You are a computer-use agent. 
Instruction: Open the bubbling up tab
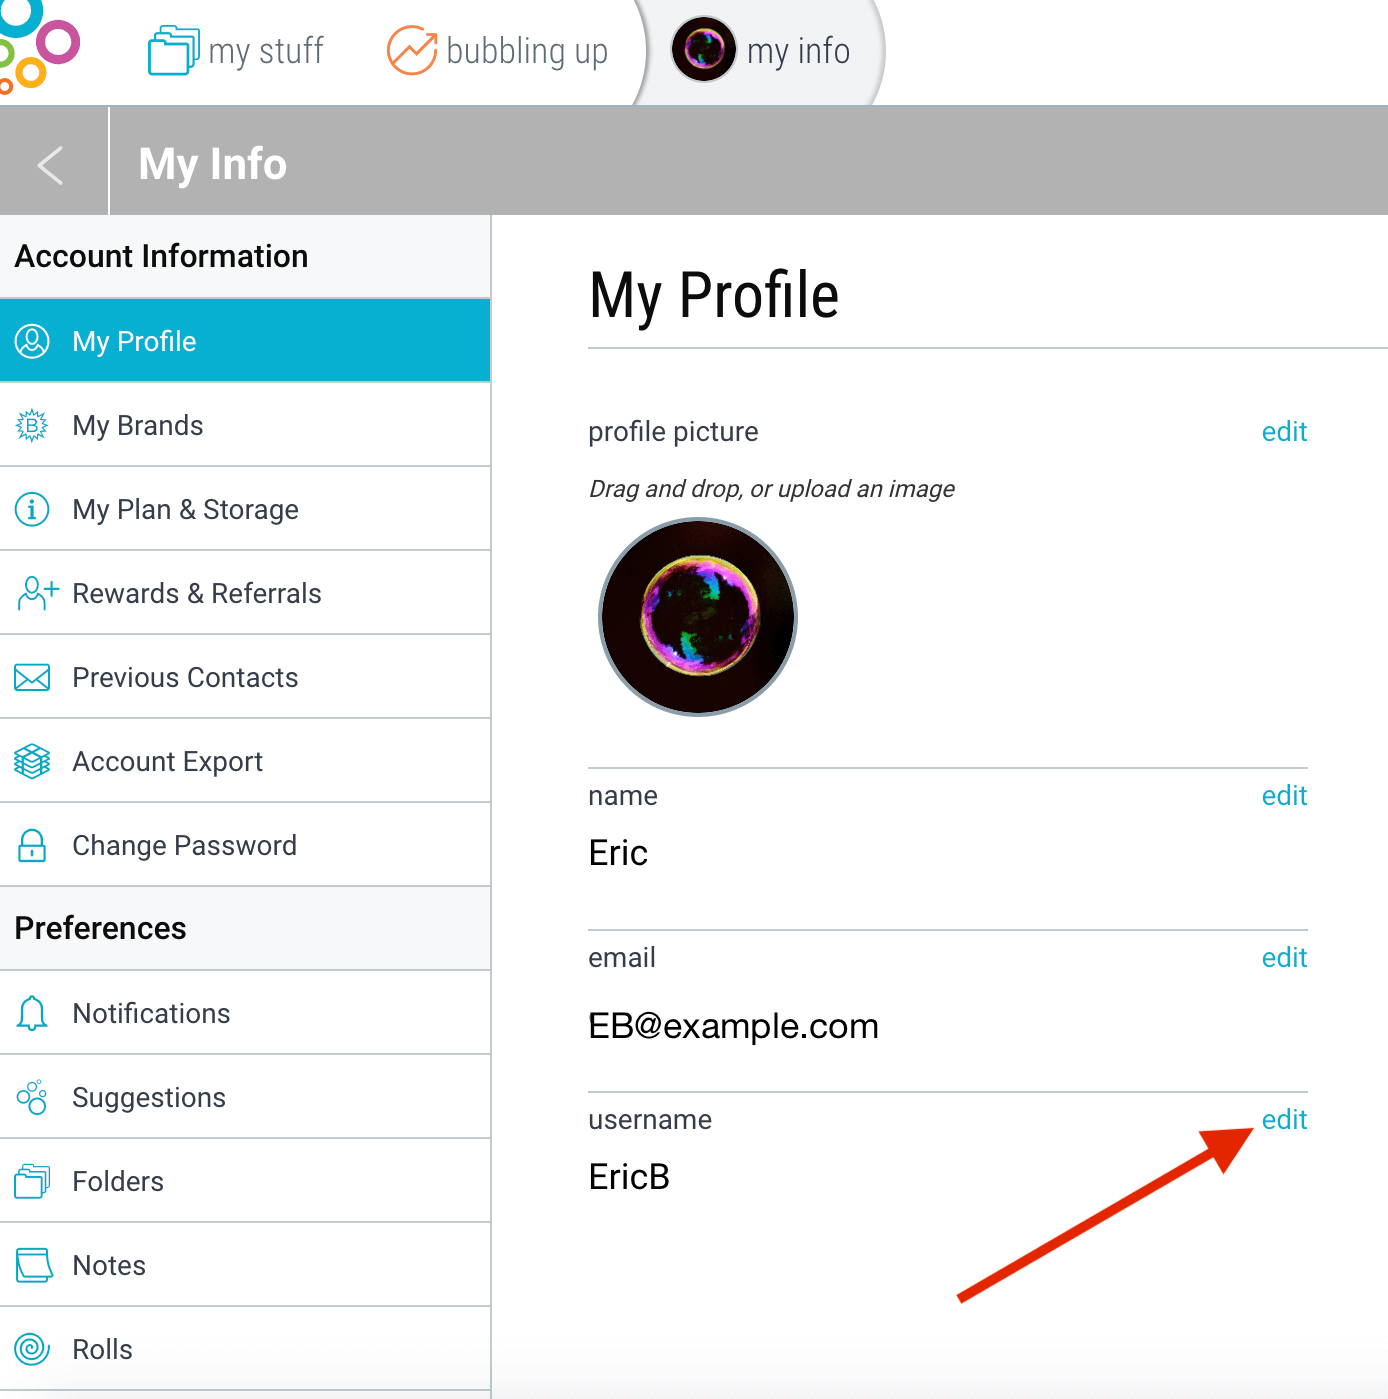tap(498, 51)
